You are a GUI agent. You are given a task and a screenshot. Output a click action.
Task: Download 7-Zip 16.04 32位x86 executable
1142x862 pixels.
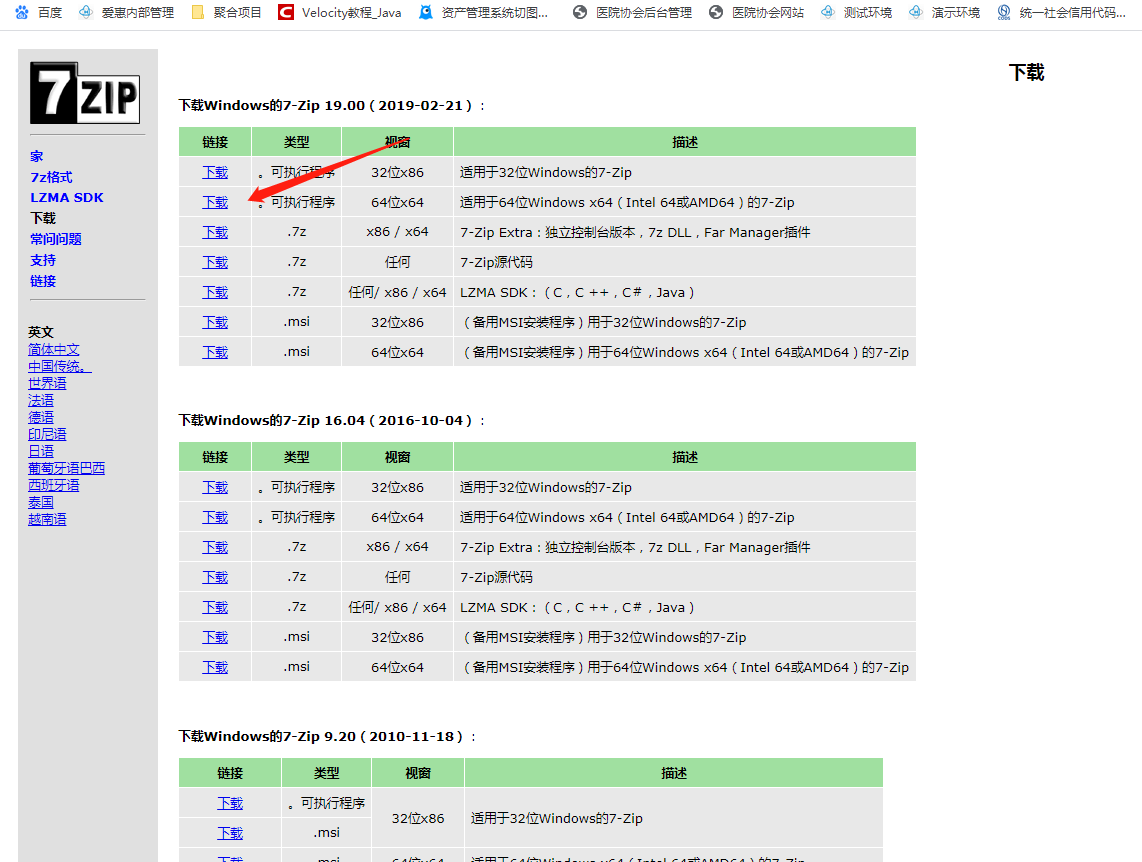coord(215,487)
